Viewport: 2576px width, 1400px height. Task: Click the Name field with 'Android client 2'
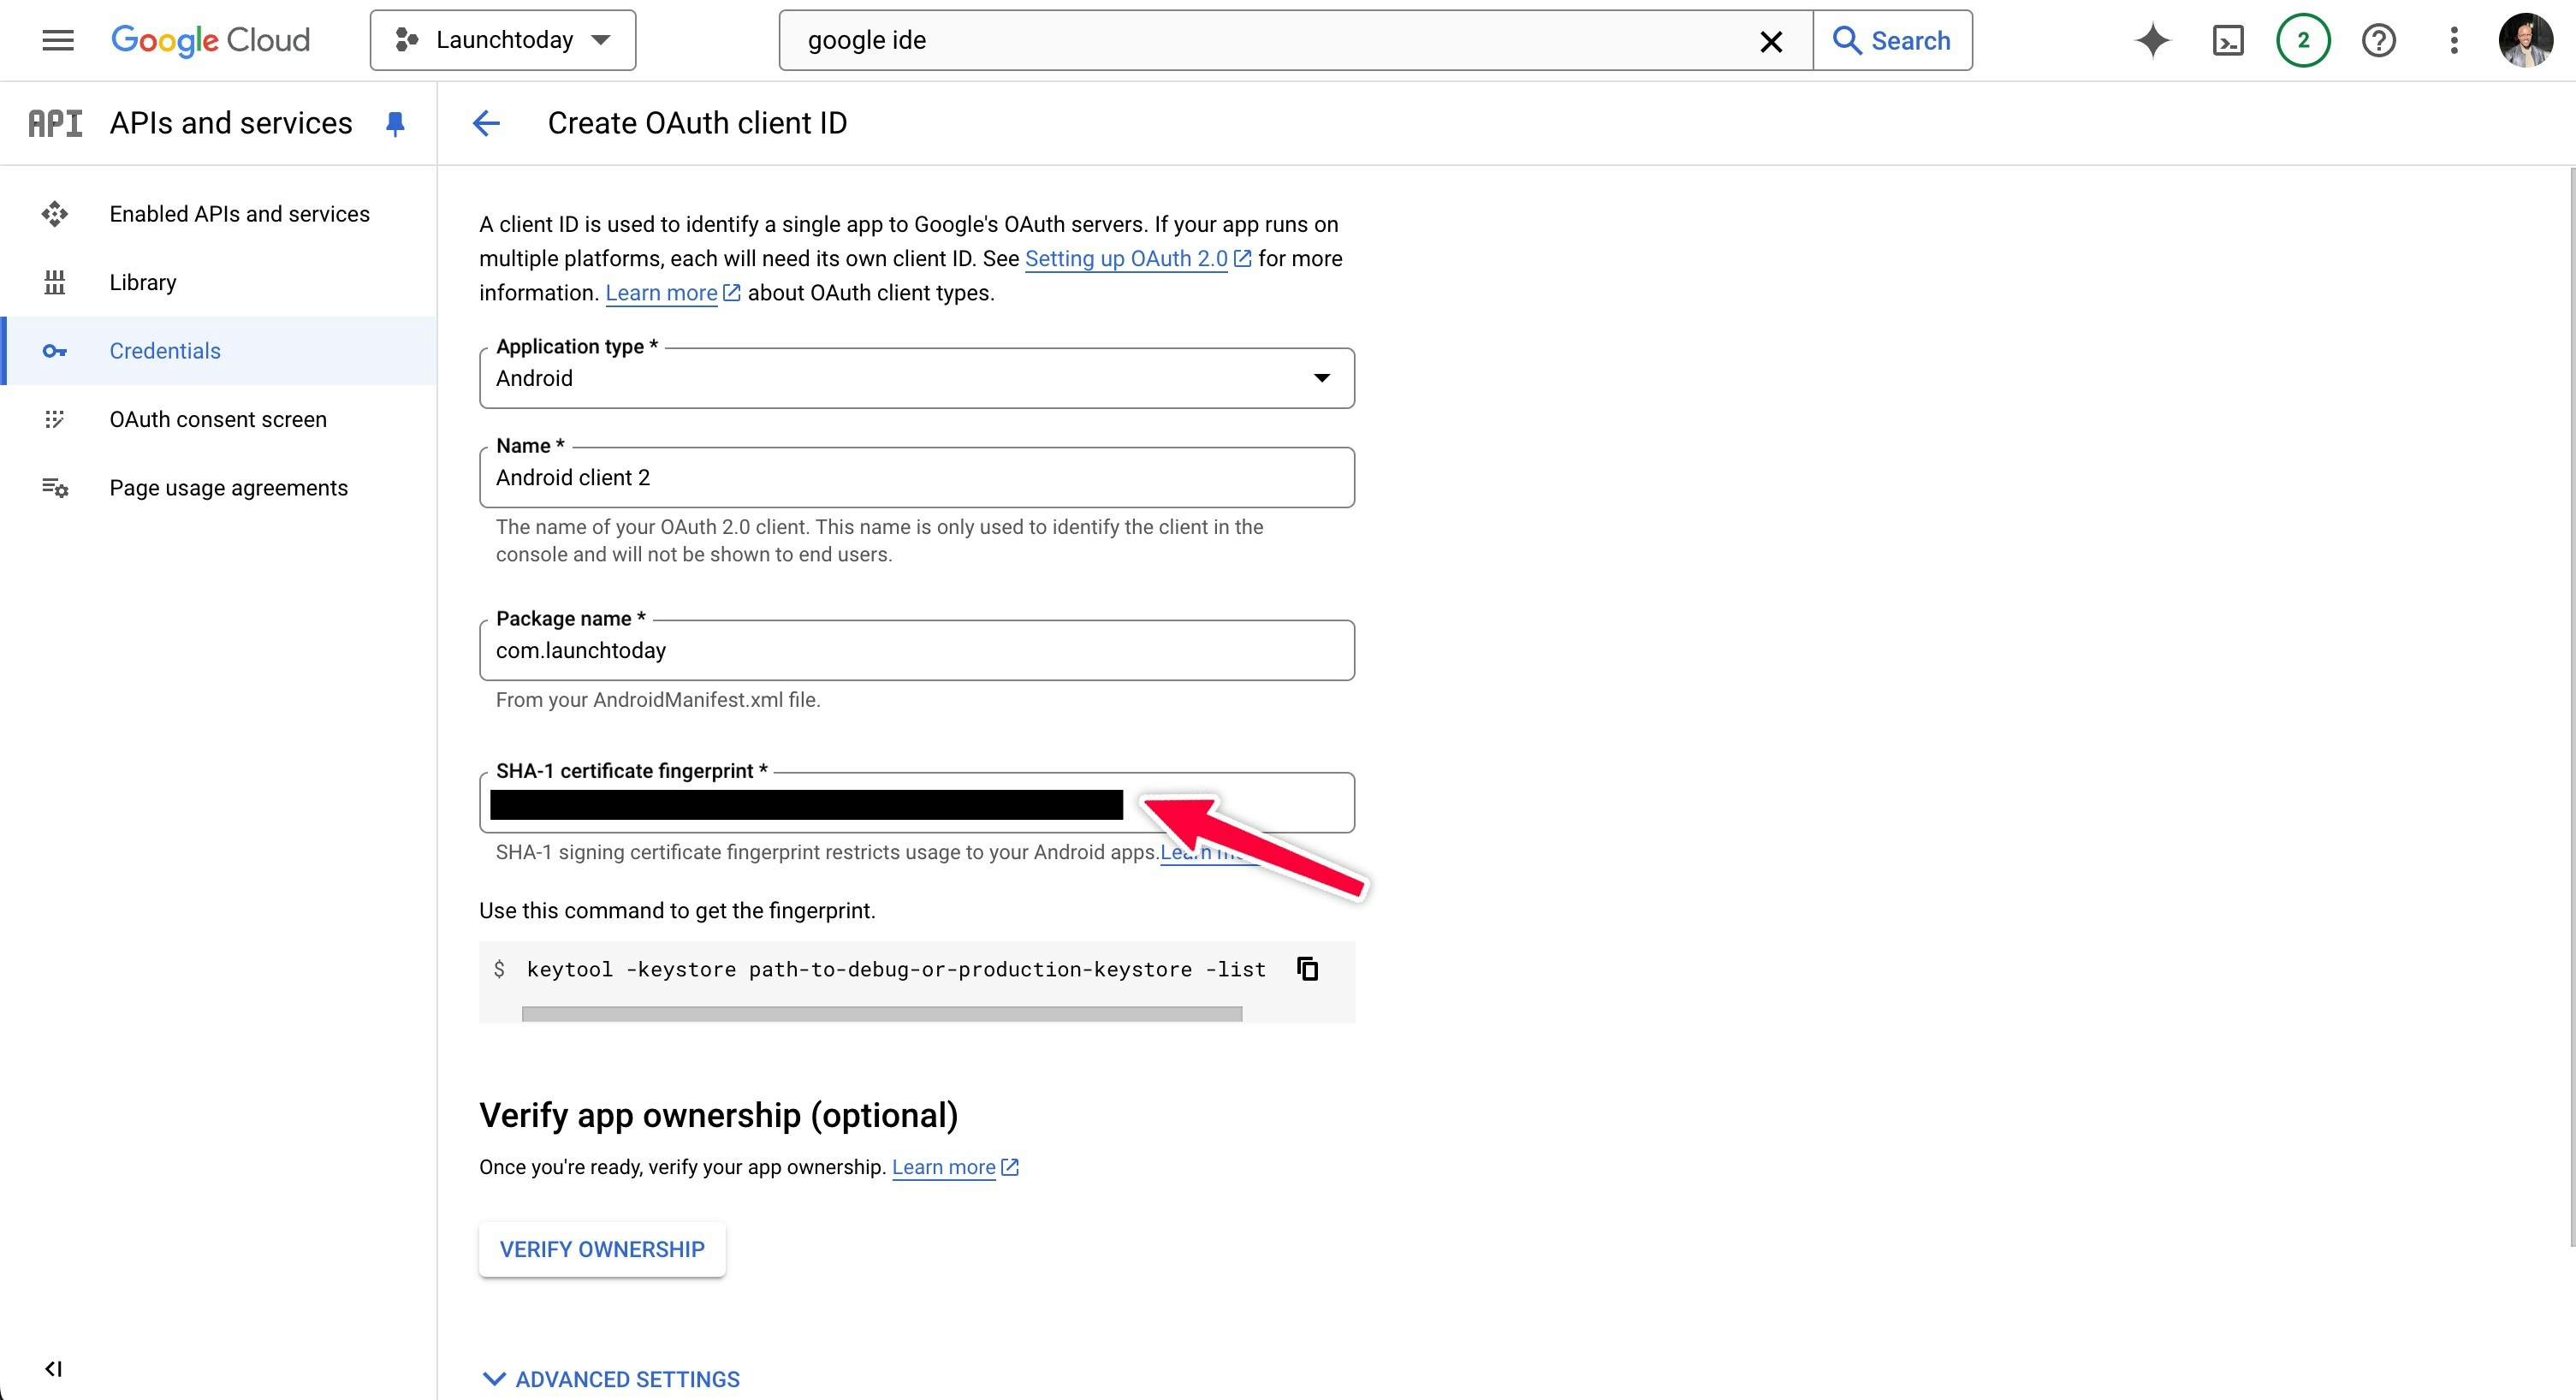pos(916,477)
